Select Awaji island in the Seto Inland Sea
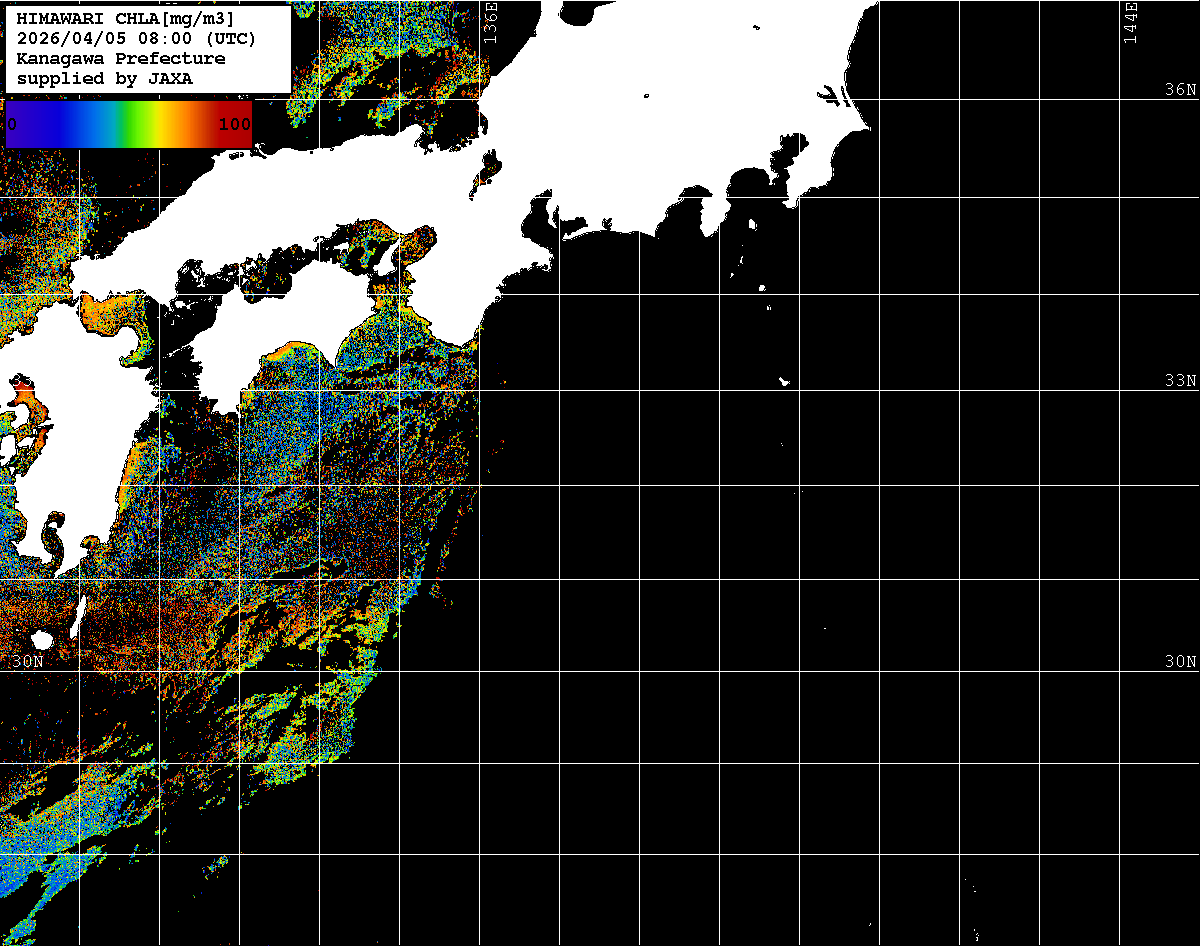The height and width of the screenshot is (946, 1200). 386,259
